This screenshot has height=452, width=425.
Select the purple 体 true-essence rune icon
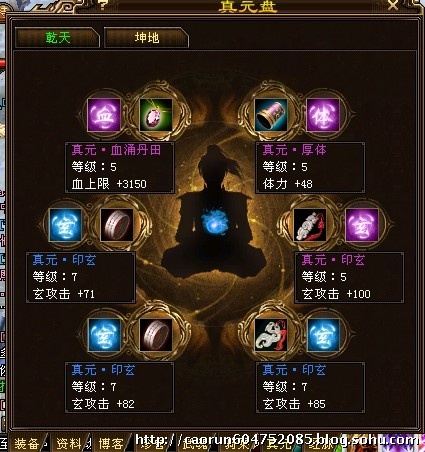tap(323, 115)
